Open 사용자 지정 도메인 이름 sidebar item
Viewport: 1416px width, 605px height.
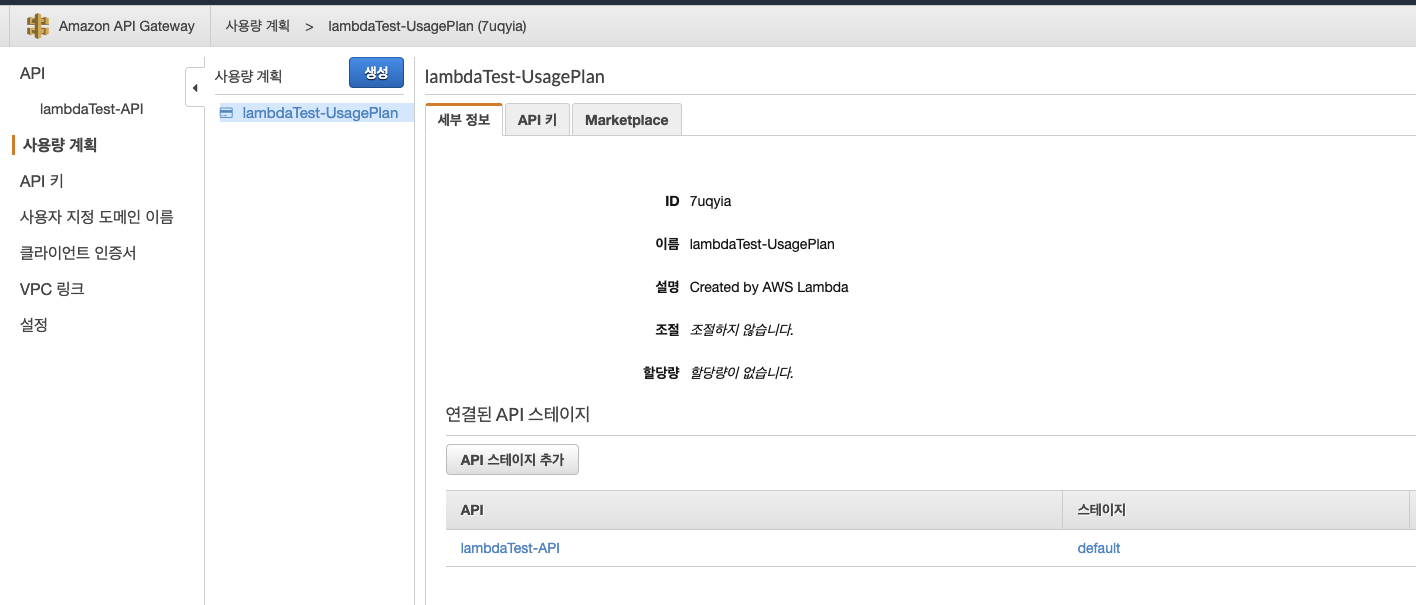(x=96, y=217)
